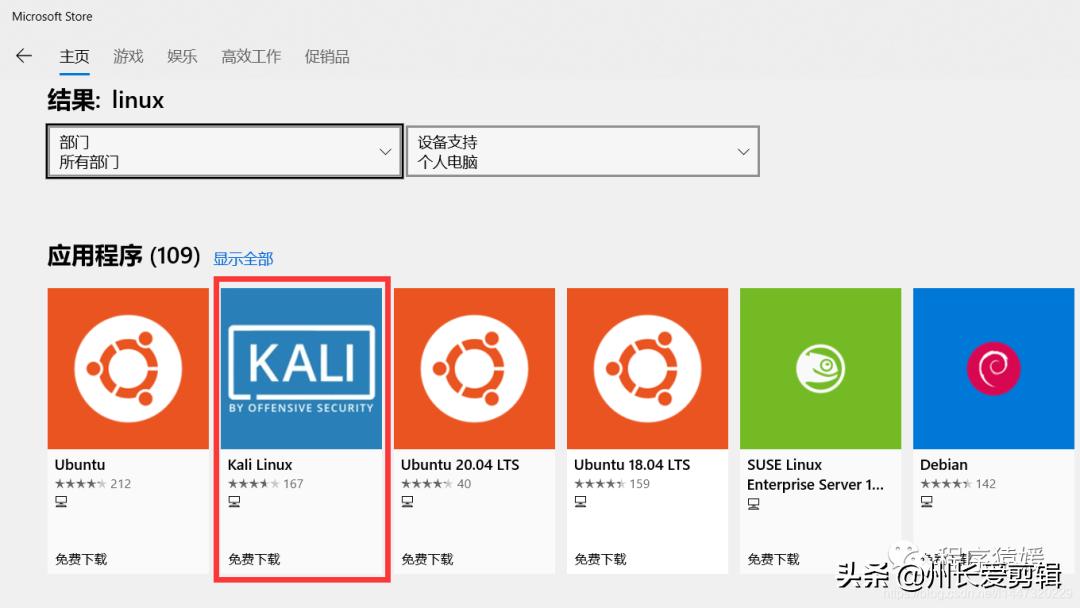This screenshot has height=608, width=1080.
Task: Select the Ubuntu 20.04 LTS tile icon
Action: (x=473, y=367)
